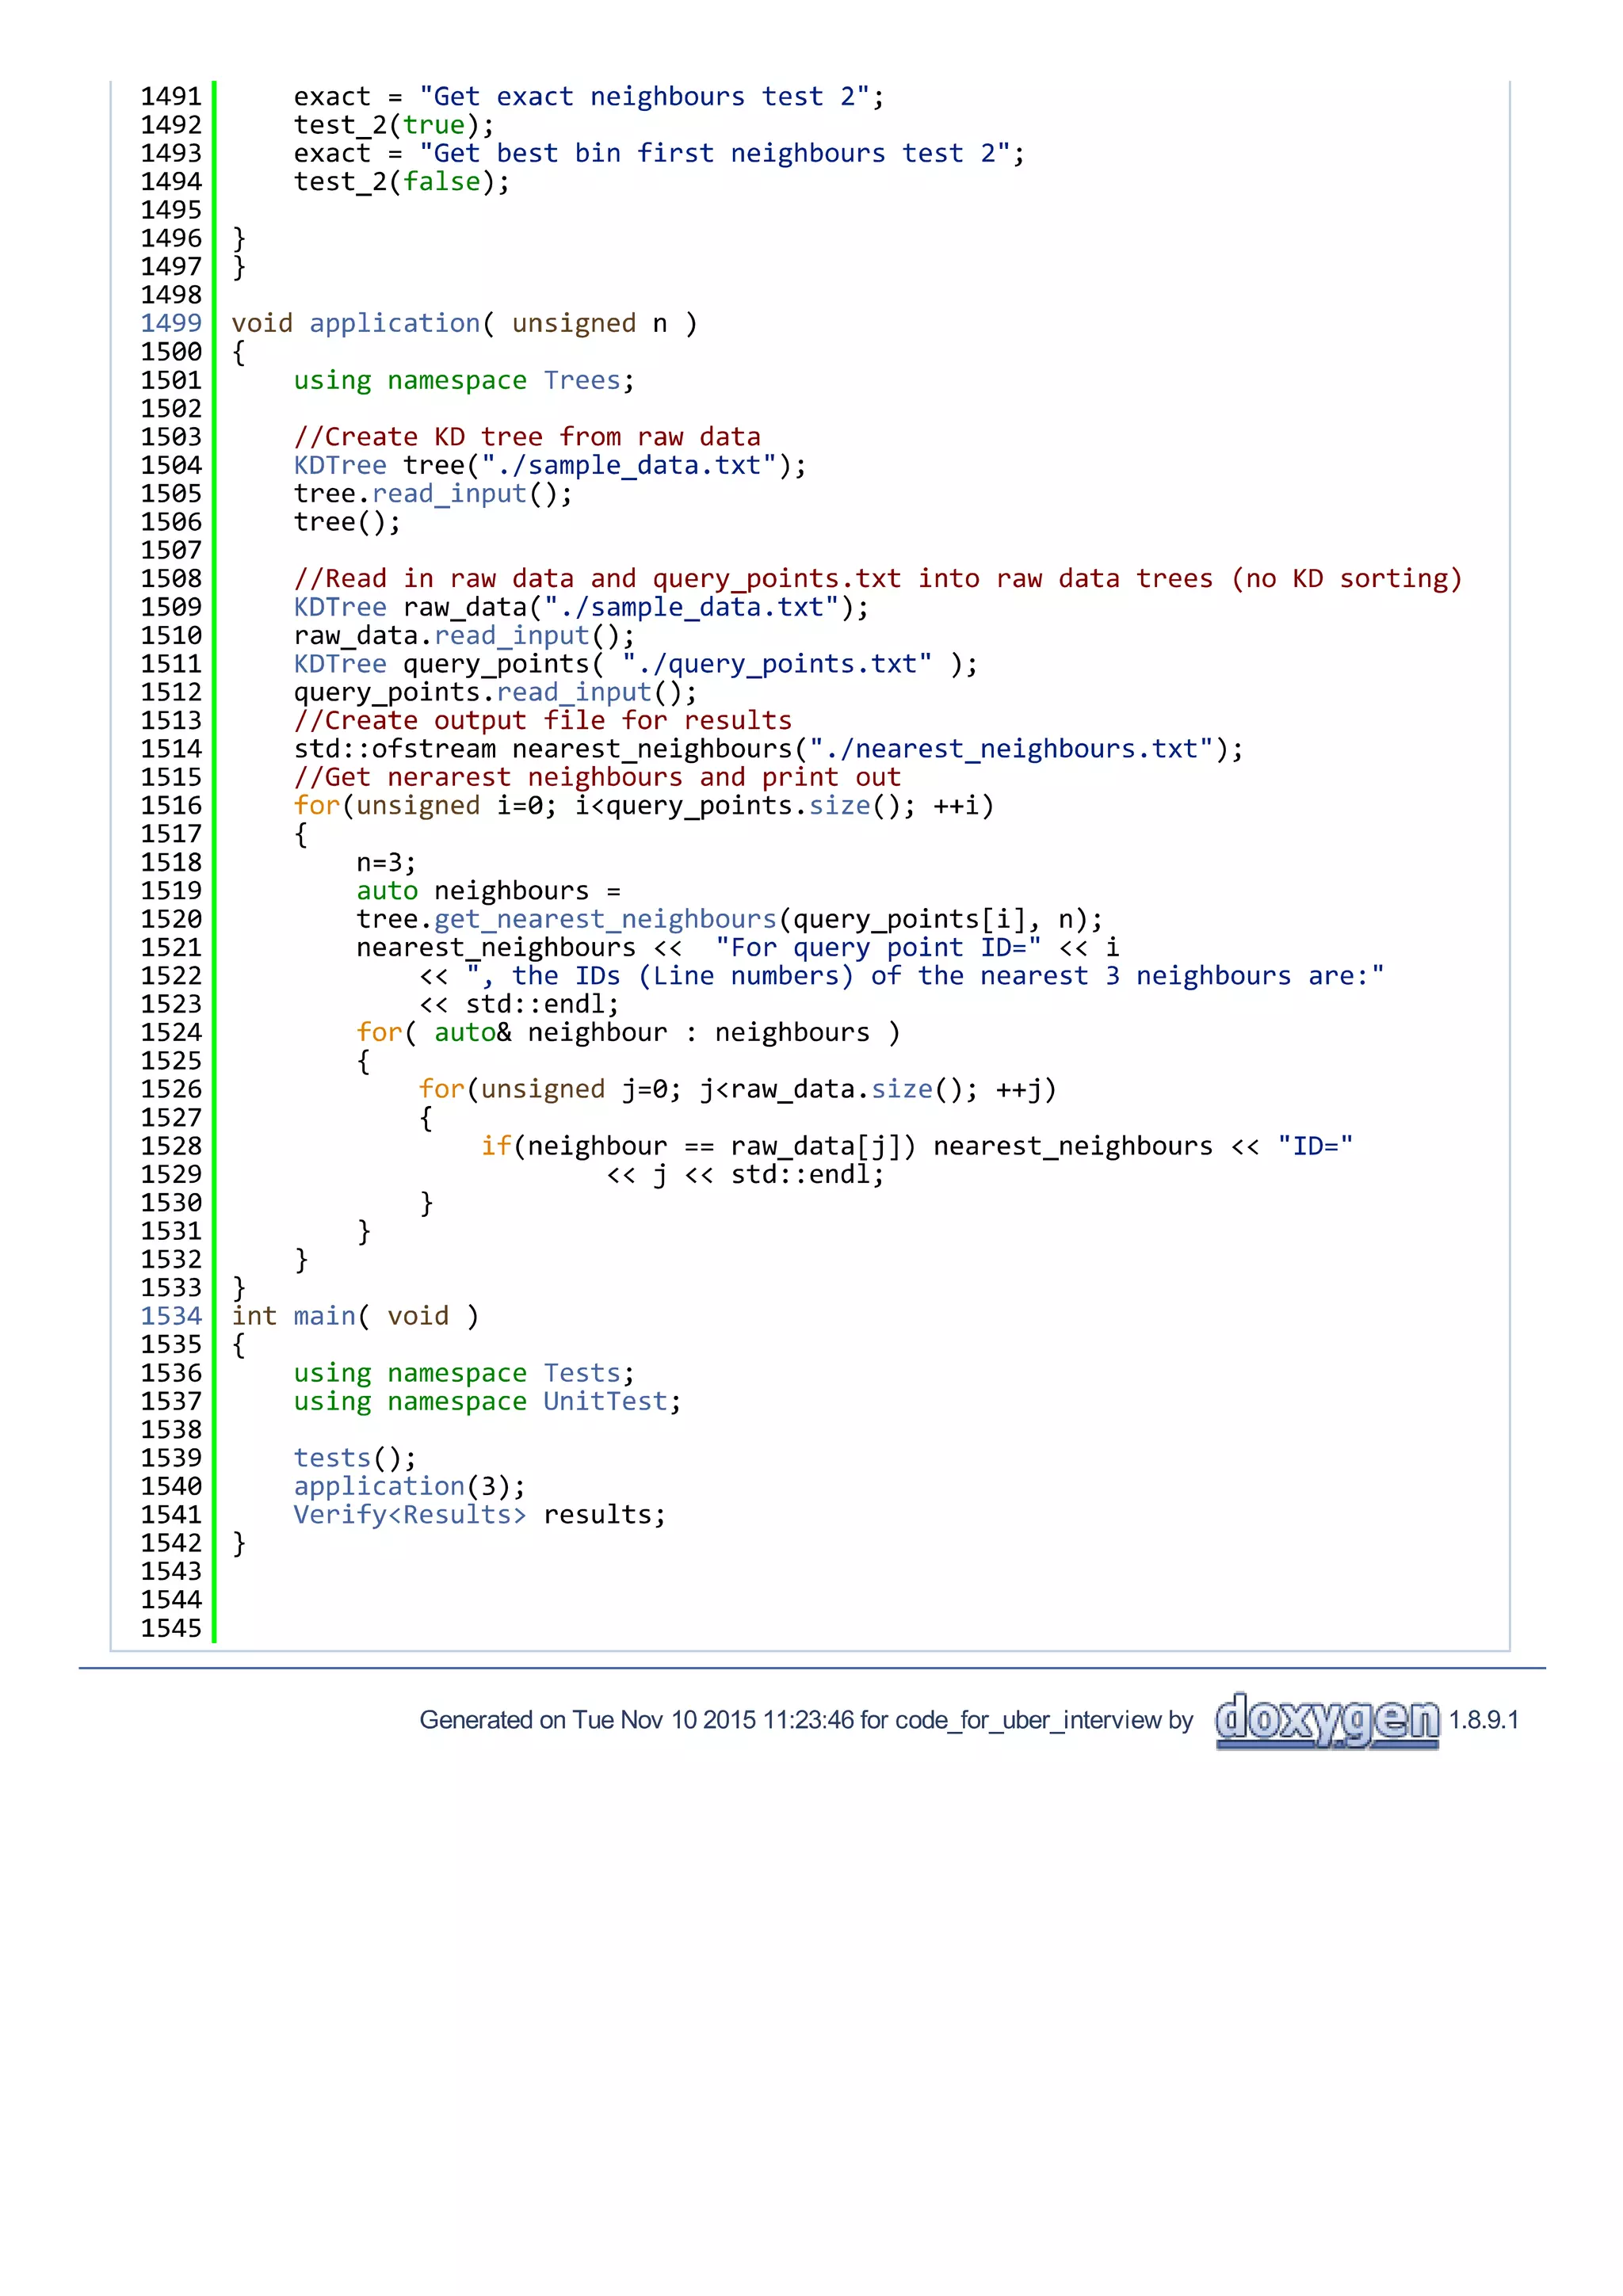Click 'tree();' on line 1506
The height and width of the screenshot is (2296, 1623).
pyautogui.click(x=347, y=522)
